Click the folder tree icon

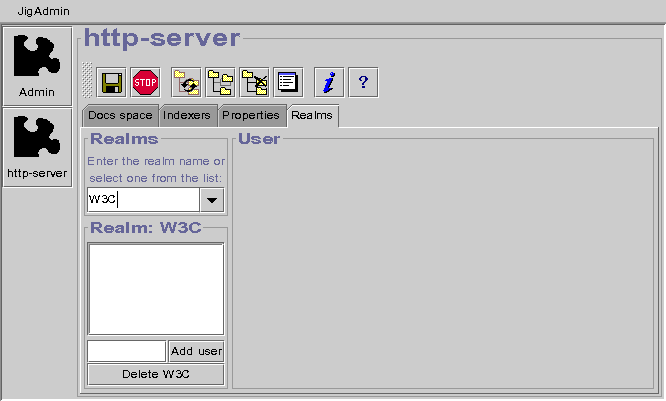click(x=220, y=82)
